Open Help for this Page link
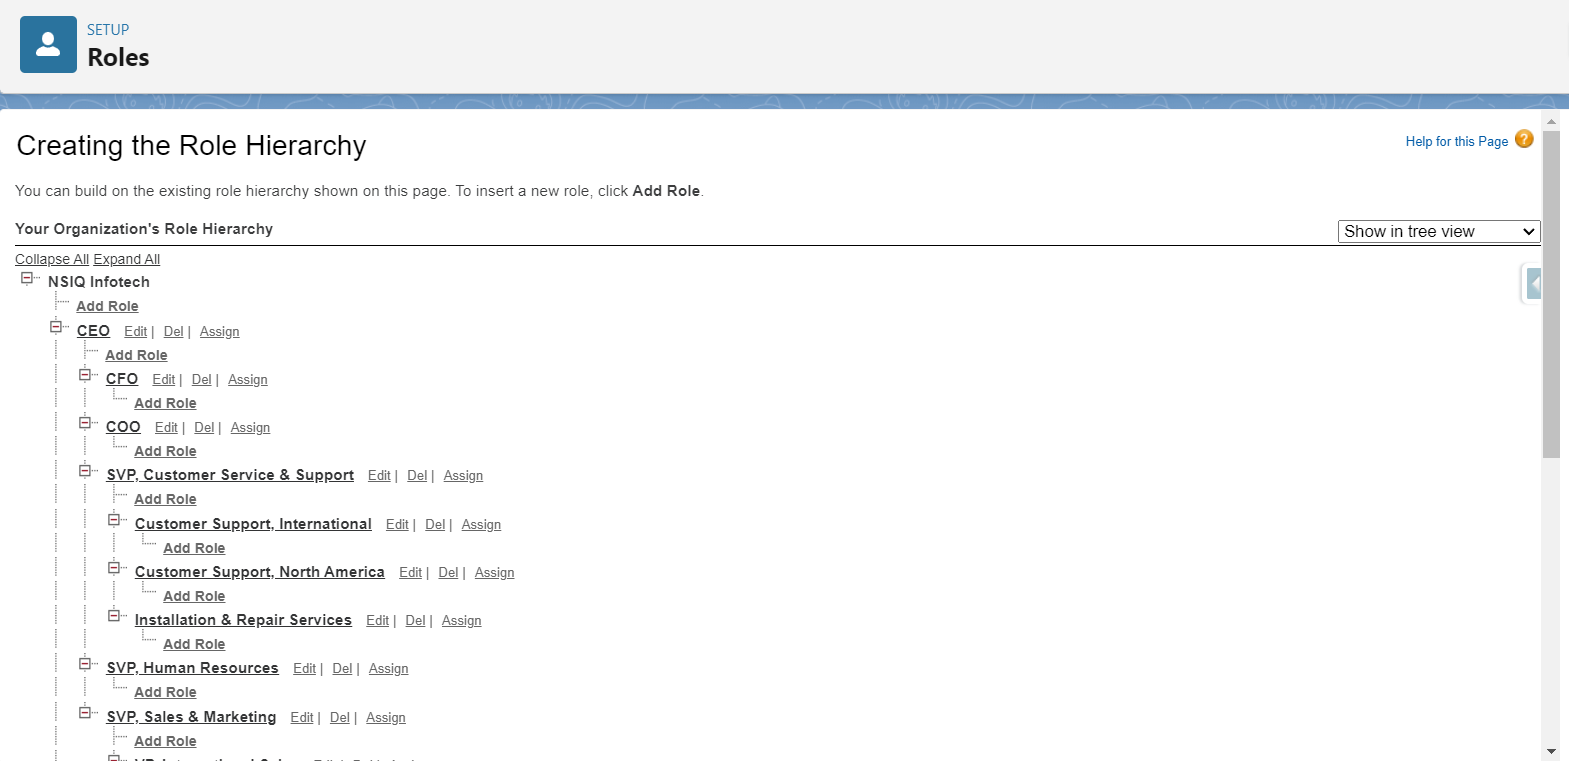Screen dimensions: 1569x761 coord(1456,141)
